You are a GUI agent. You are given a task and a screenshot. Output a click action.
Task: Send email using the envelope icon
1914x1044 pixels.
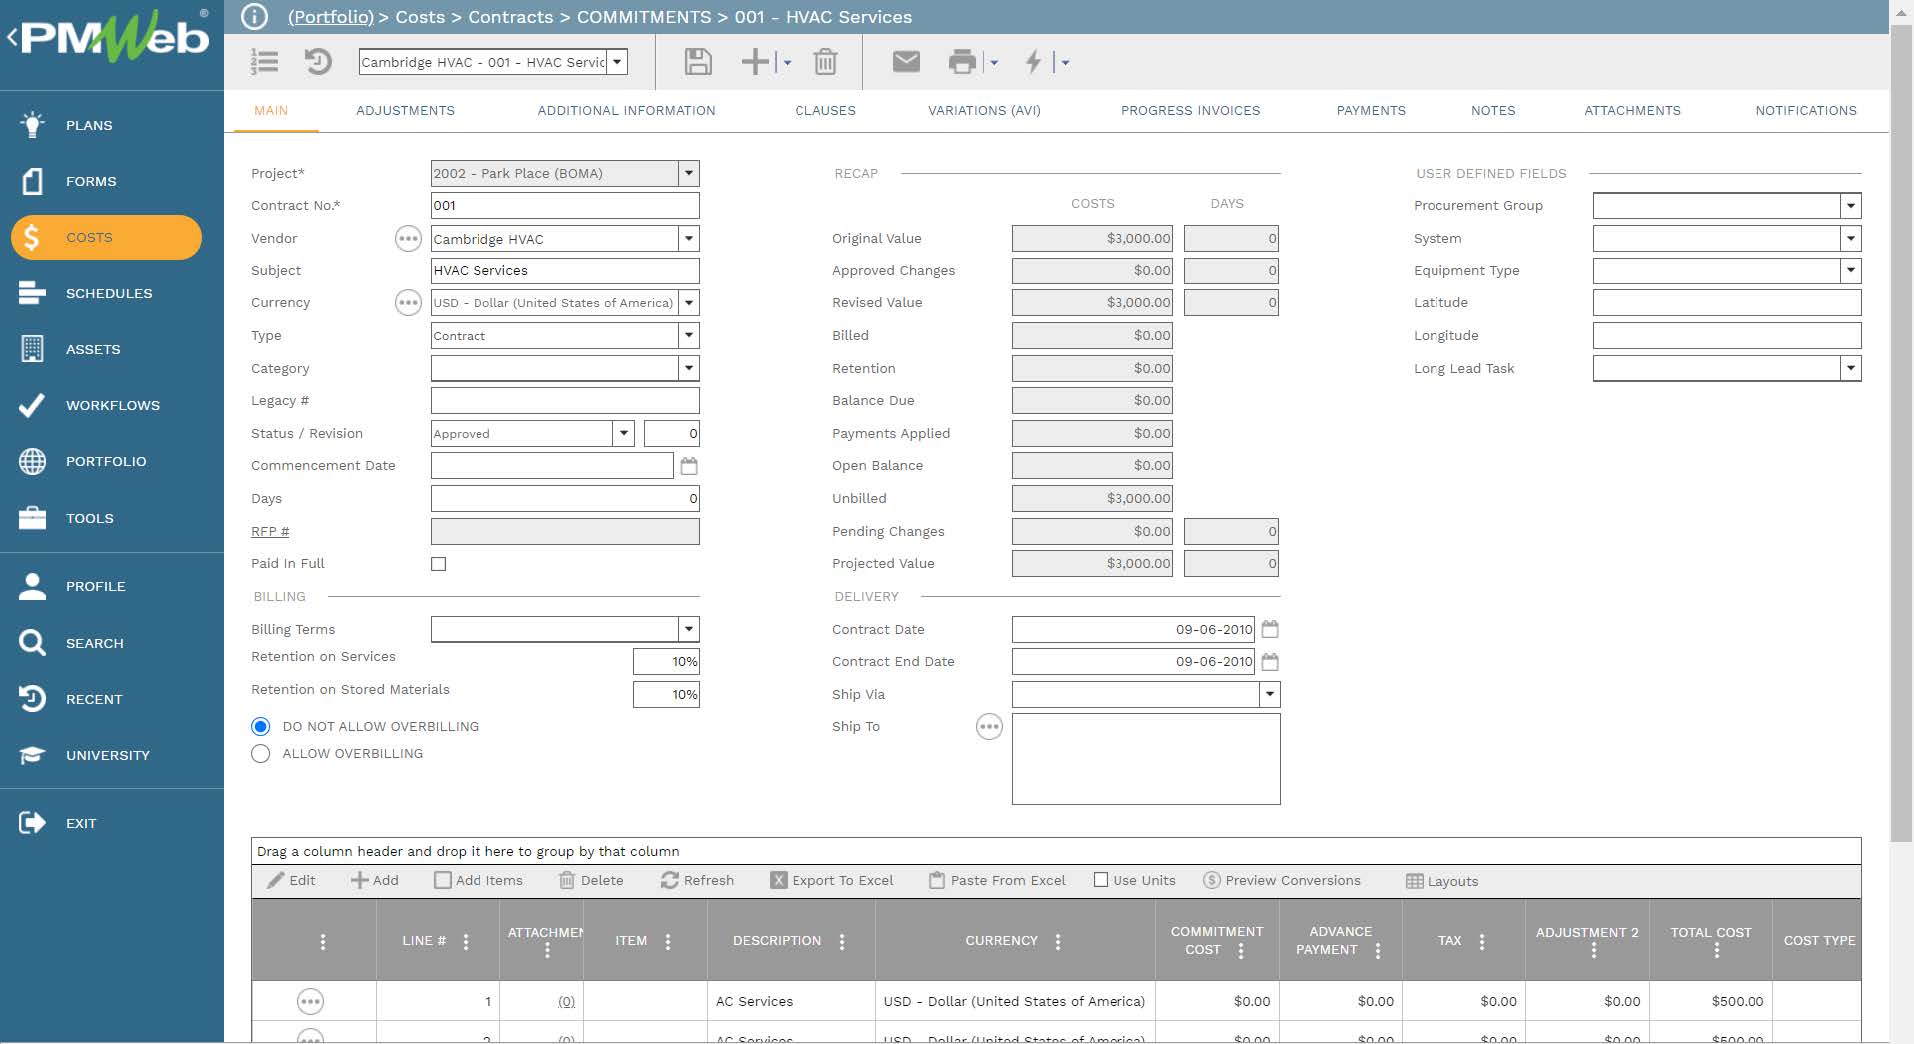(906, 62)
